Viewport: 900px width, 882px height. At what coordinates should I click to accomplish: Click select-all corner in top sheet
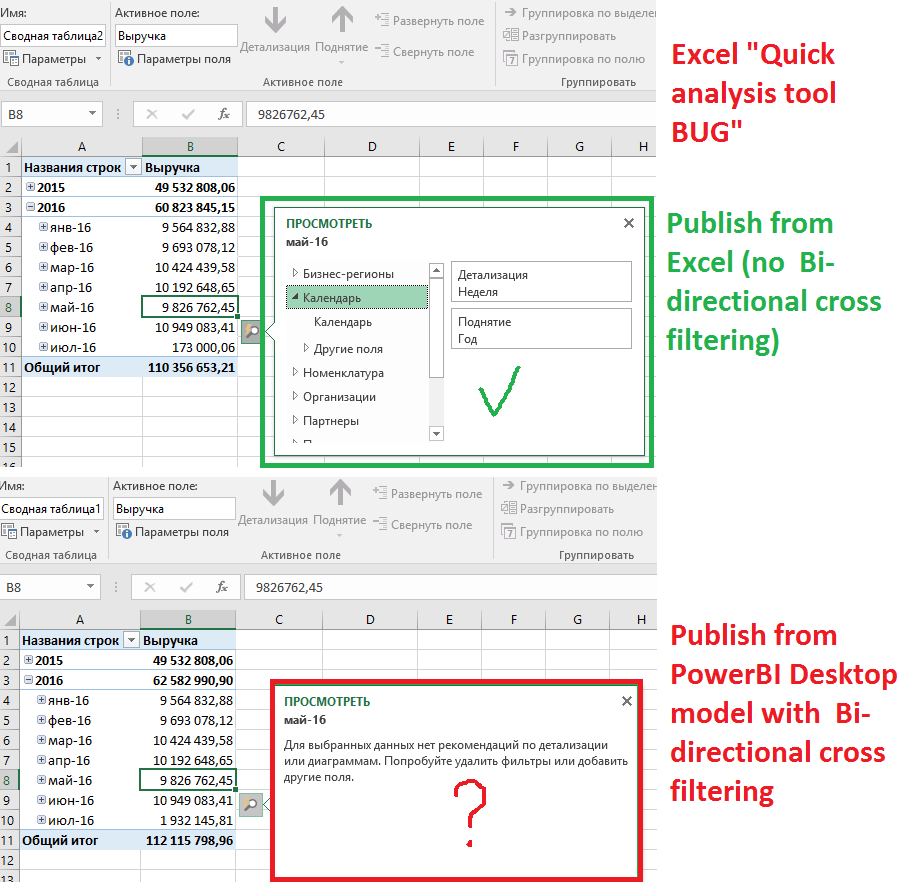[11, 147]
